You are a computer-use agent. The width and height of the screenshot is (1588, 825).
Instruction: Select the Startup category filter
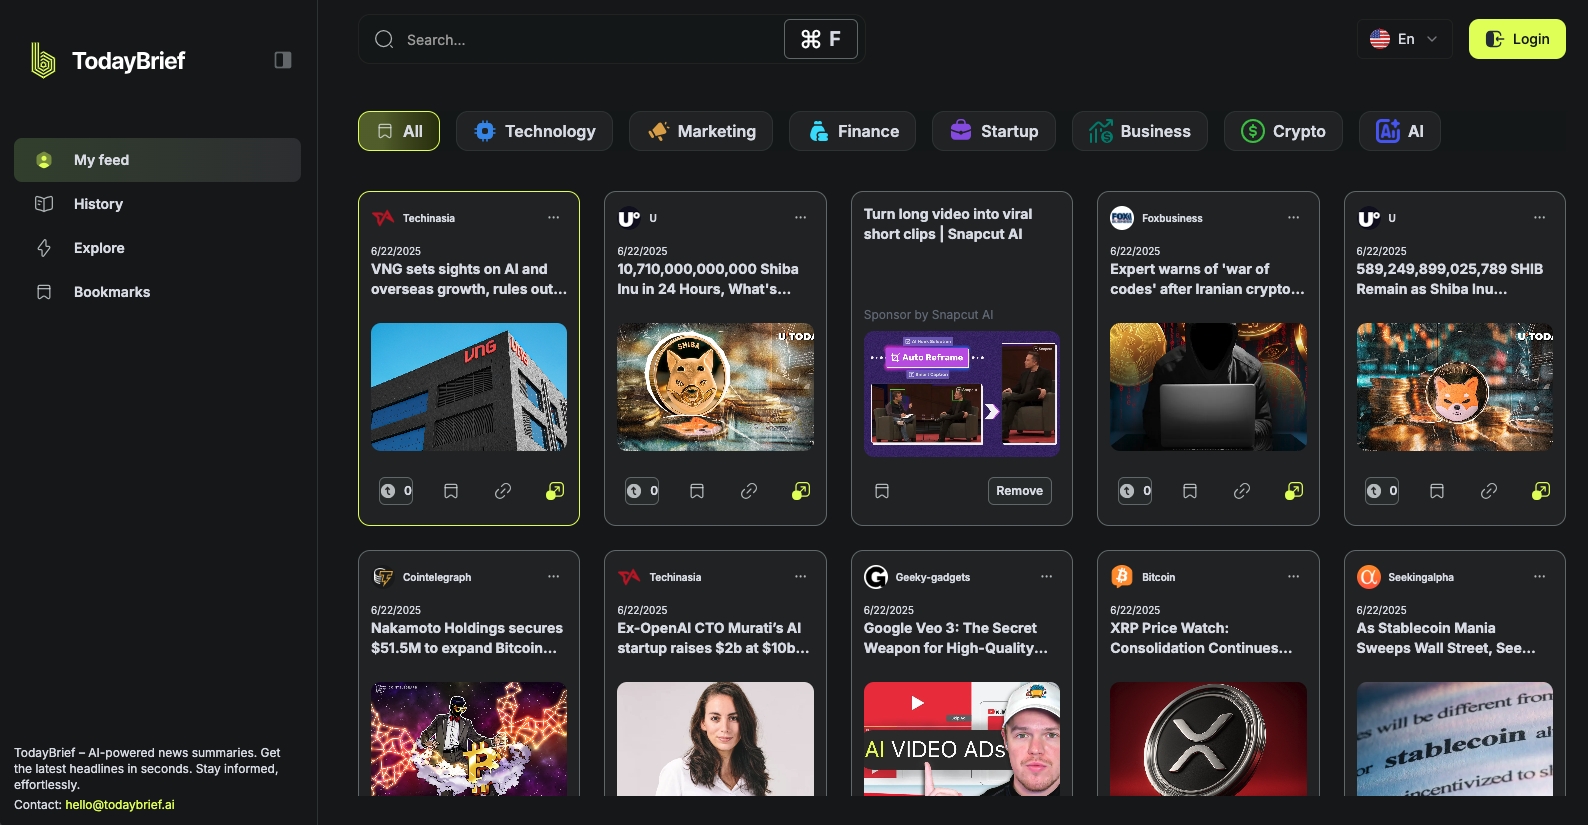coord(994,131)
